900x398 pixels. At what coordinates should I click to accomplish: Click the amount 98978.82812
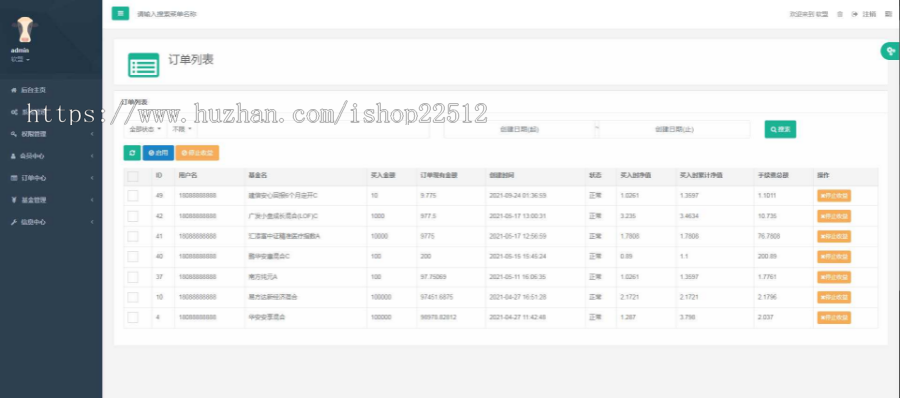[x=439, y=317]
